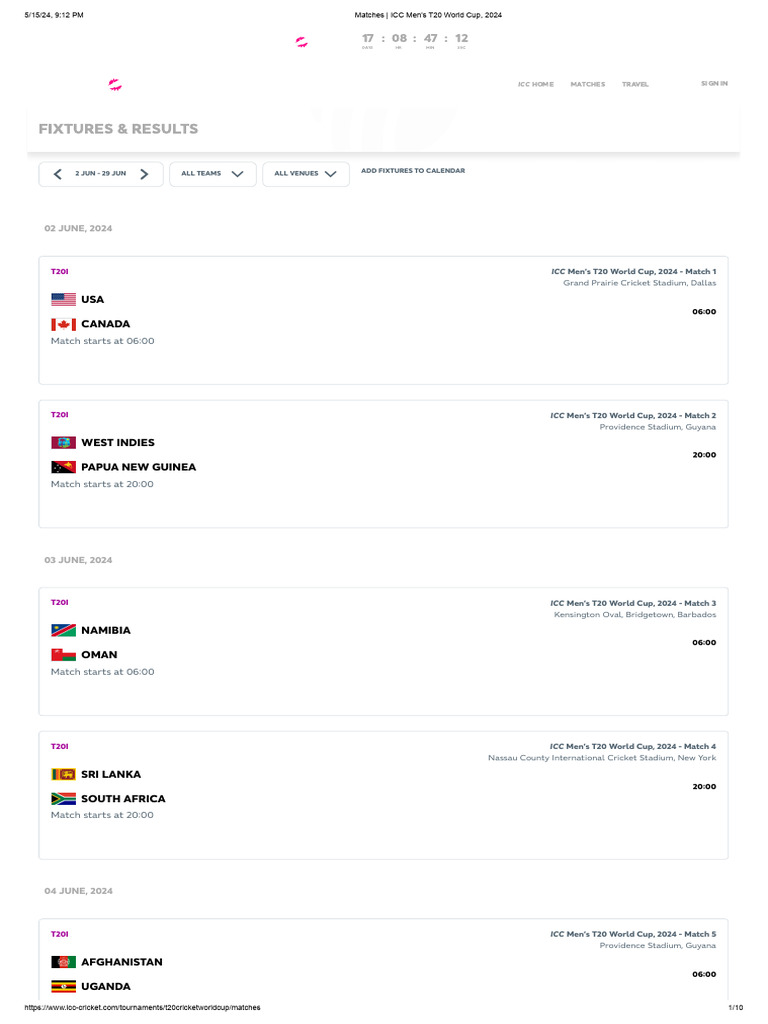Click the USA flag icon
The width and height of the screenshot is (768, 1024).
tap(64, 299)
